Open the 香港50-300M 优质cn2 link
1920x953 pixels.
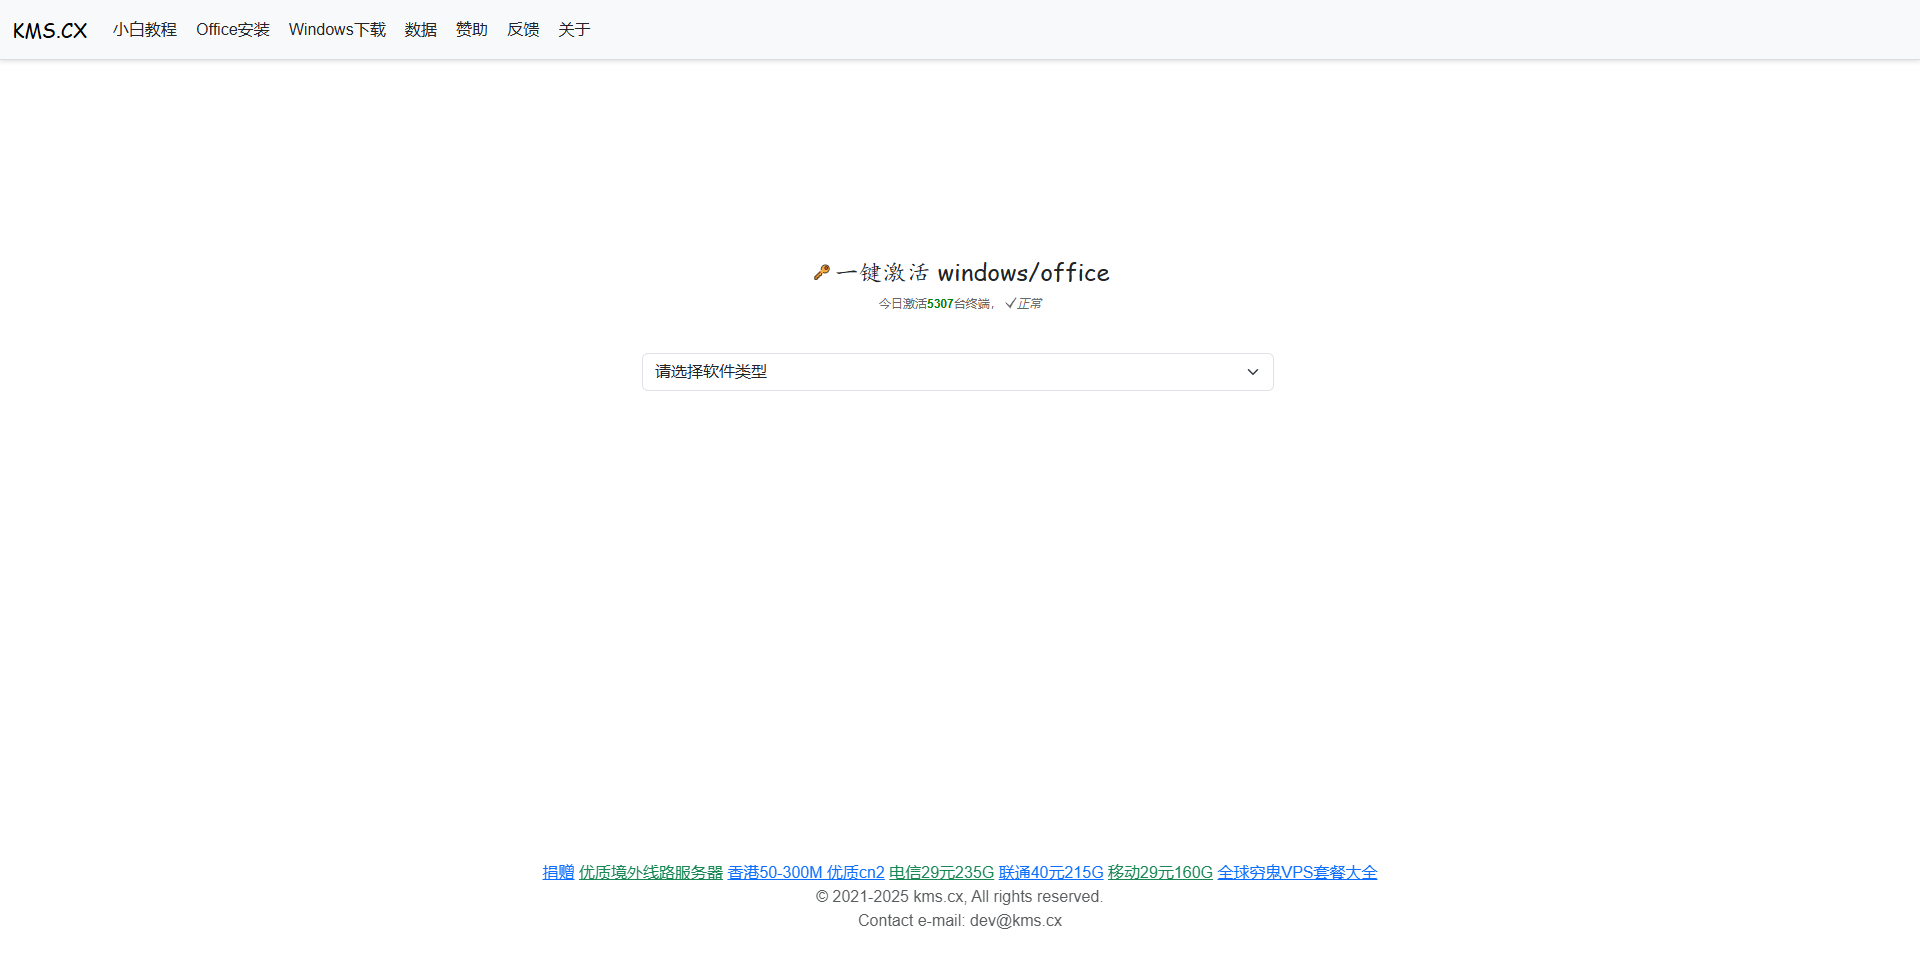[806, 872]
